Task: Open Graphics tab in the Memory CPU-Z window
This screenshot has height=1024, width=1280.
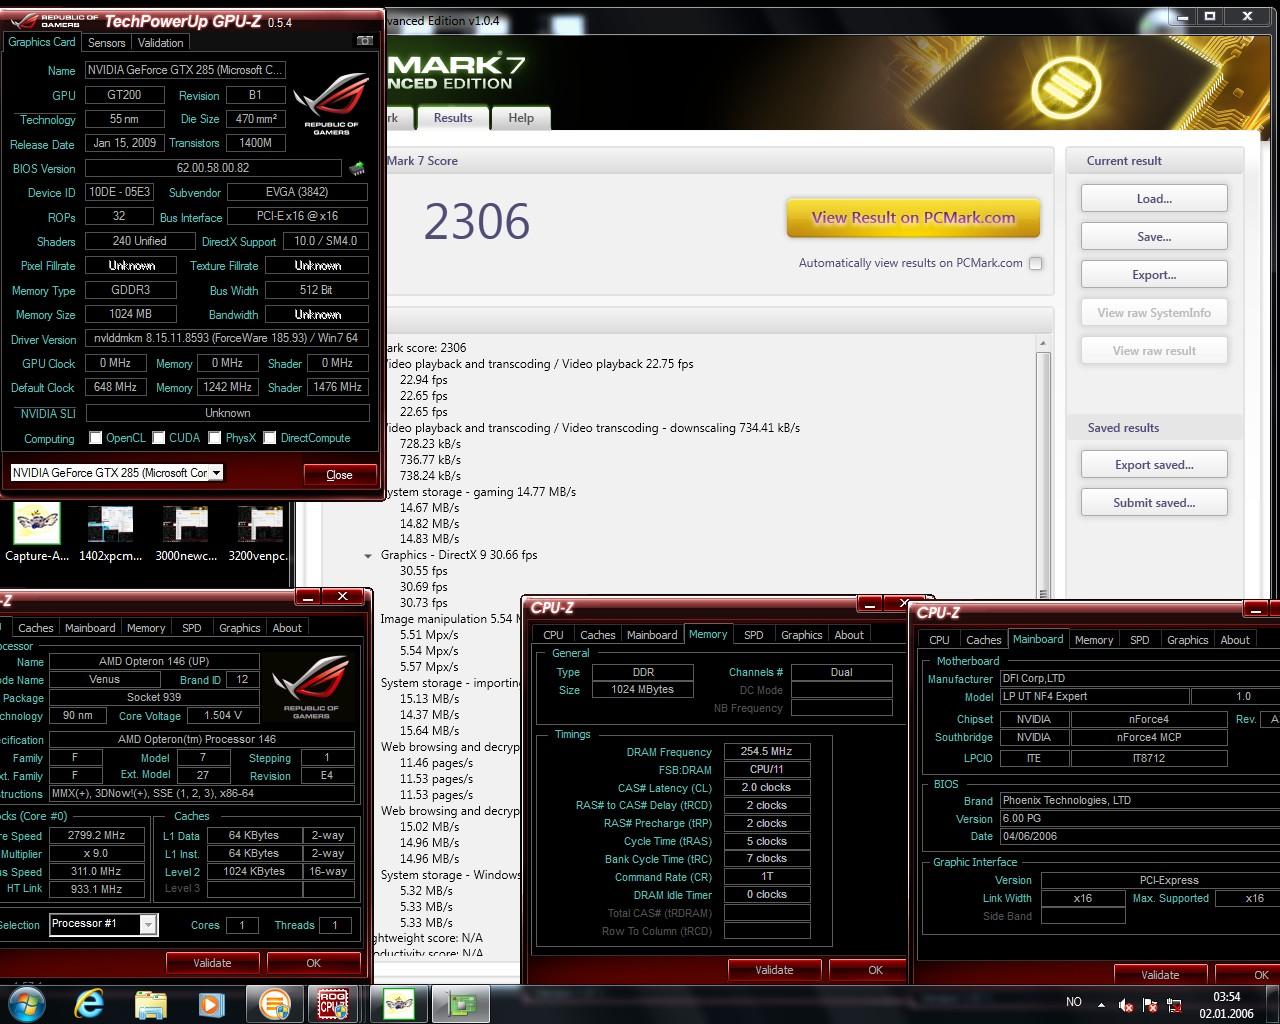Action: (x=802, y=635)
